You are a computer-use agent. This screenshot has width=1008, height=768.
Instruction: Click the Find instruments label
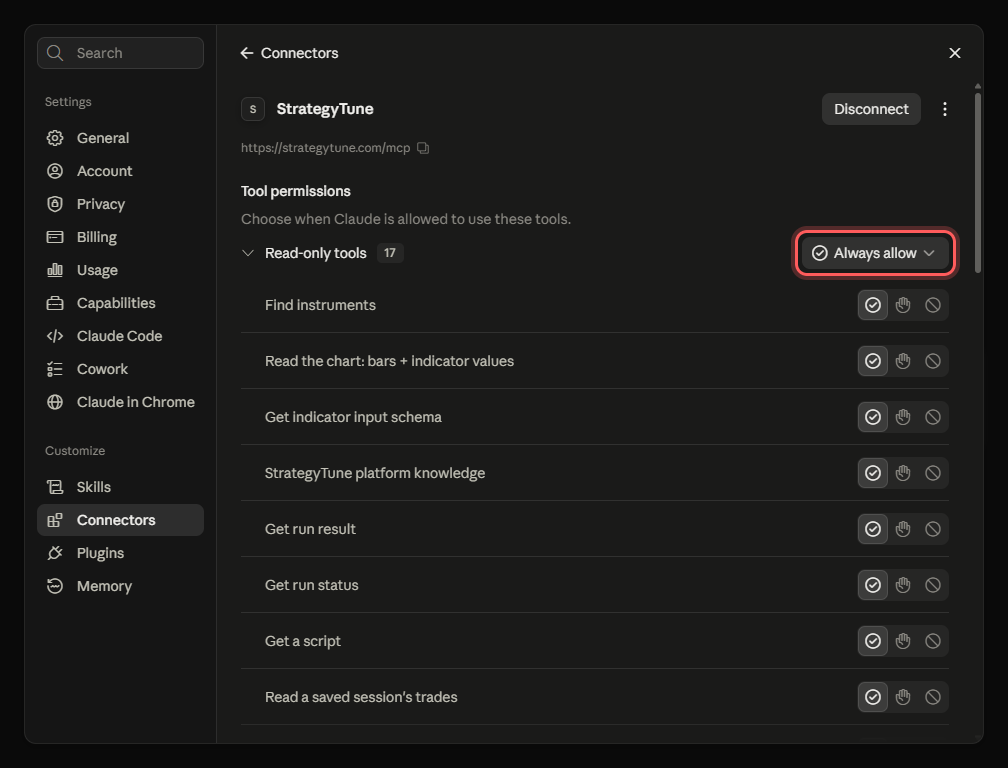320,305
